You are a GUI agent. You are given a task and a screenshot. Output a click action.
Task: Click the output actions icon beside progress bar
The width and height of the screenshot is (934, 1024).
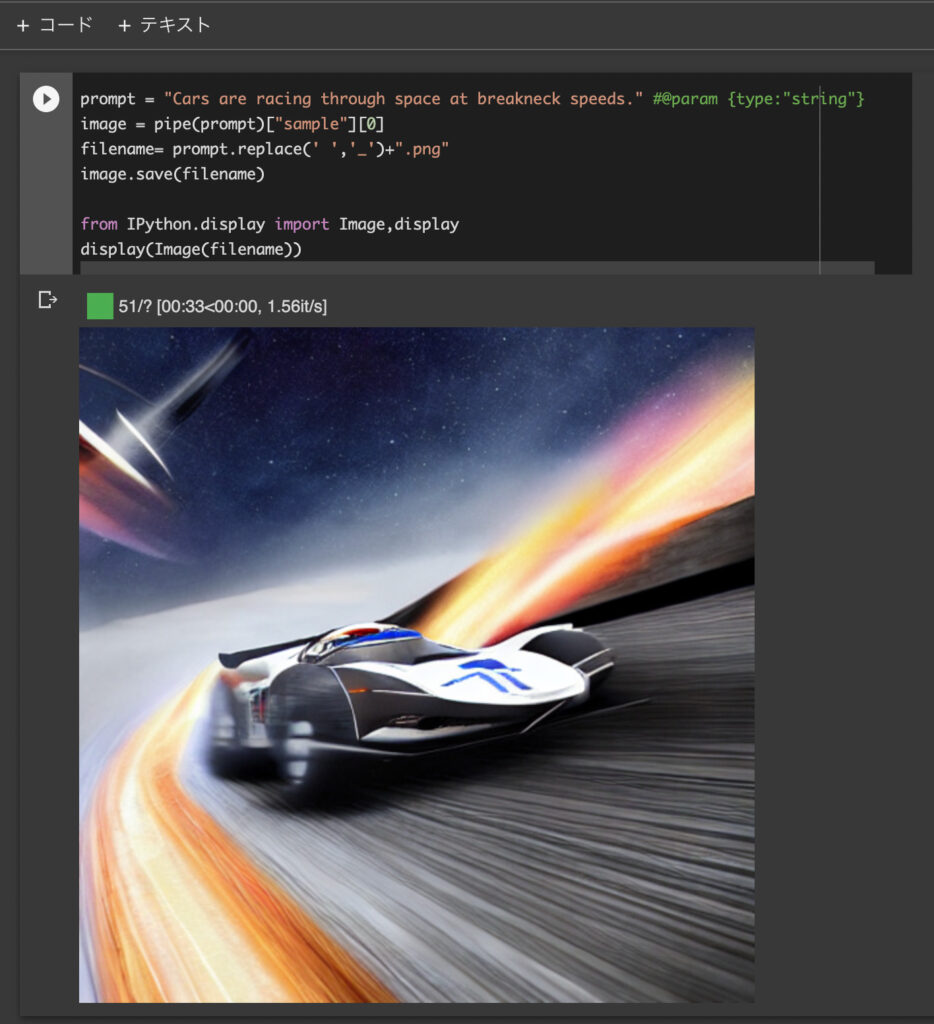pyautogui.click(x=47, y=300)
